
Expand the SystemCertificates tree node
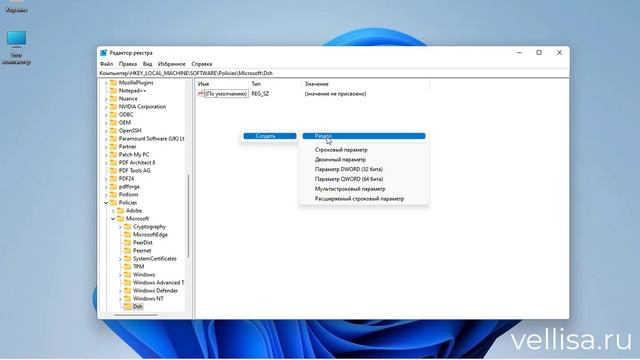point(120,259)
